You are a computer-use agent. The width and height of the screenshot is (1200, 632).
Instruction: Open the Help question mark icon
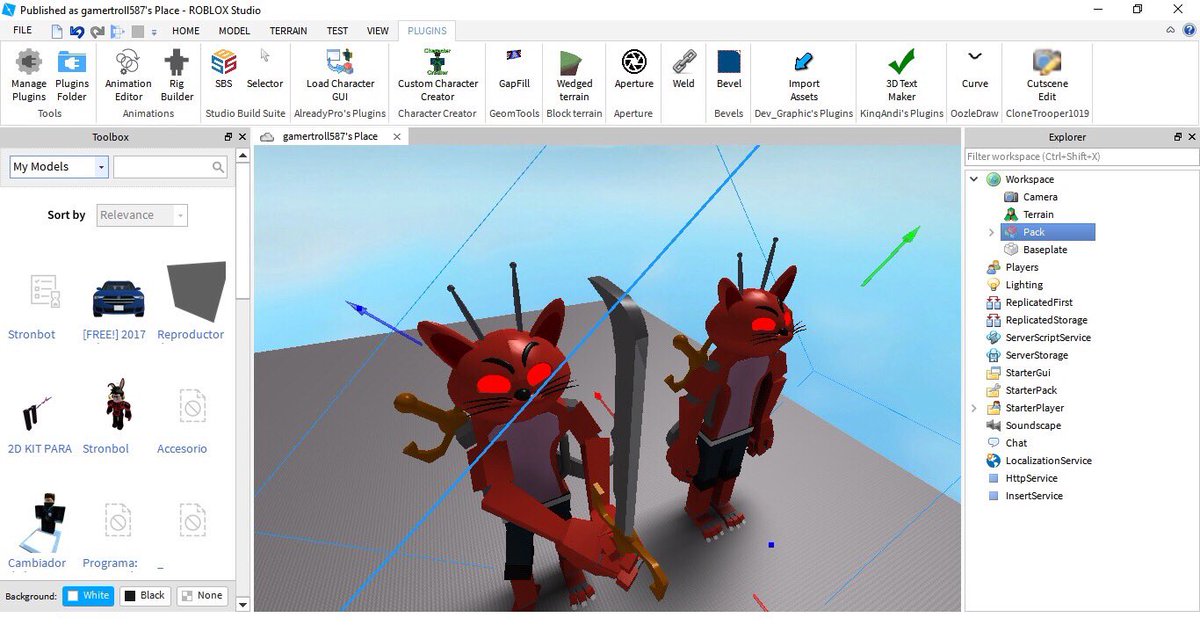(1188, 31)
